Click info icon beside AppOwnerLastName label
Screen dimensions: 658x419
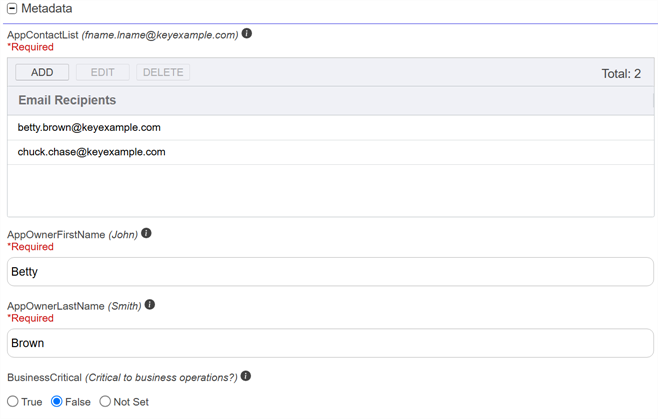(150, 305)
